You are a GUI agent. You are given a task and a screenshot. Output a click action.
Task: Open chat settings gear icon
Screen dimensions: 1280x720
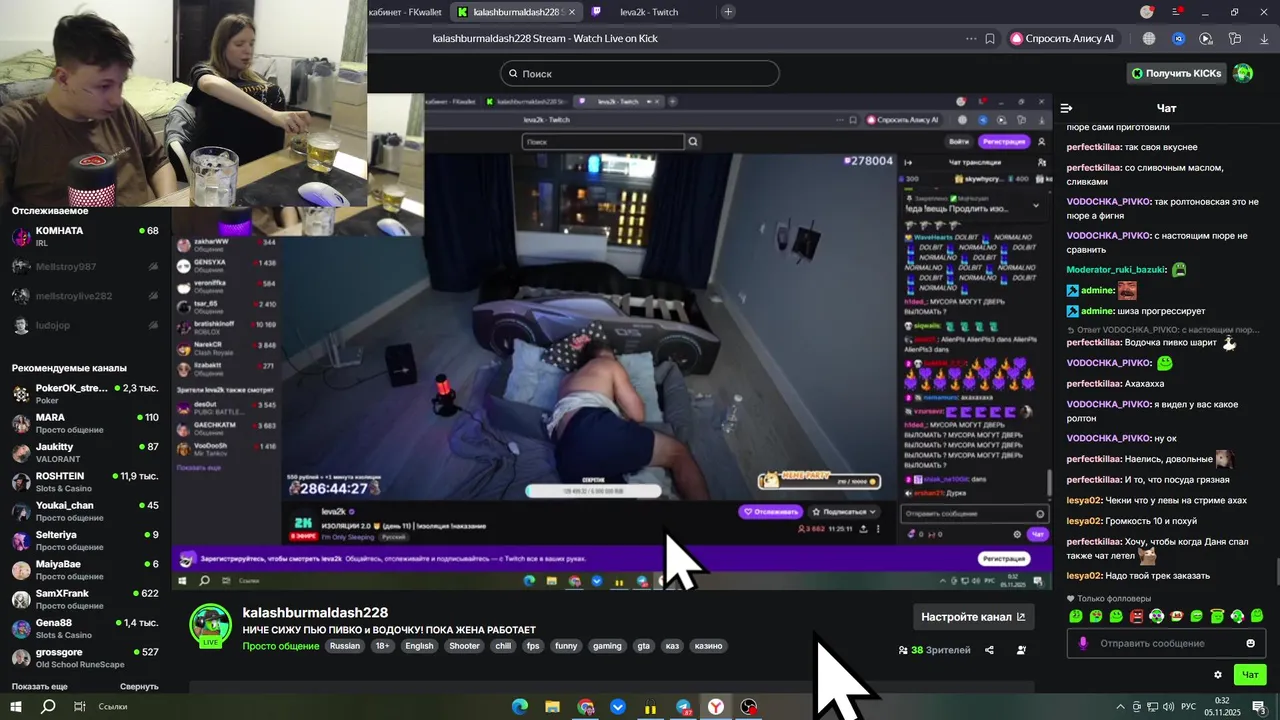click(x=1217, y=675)
